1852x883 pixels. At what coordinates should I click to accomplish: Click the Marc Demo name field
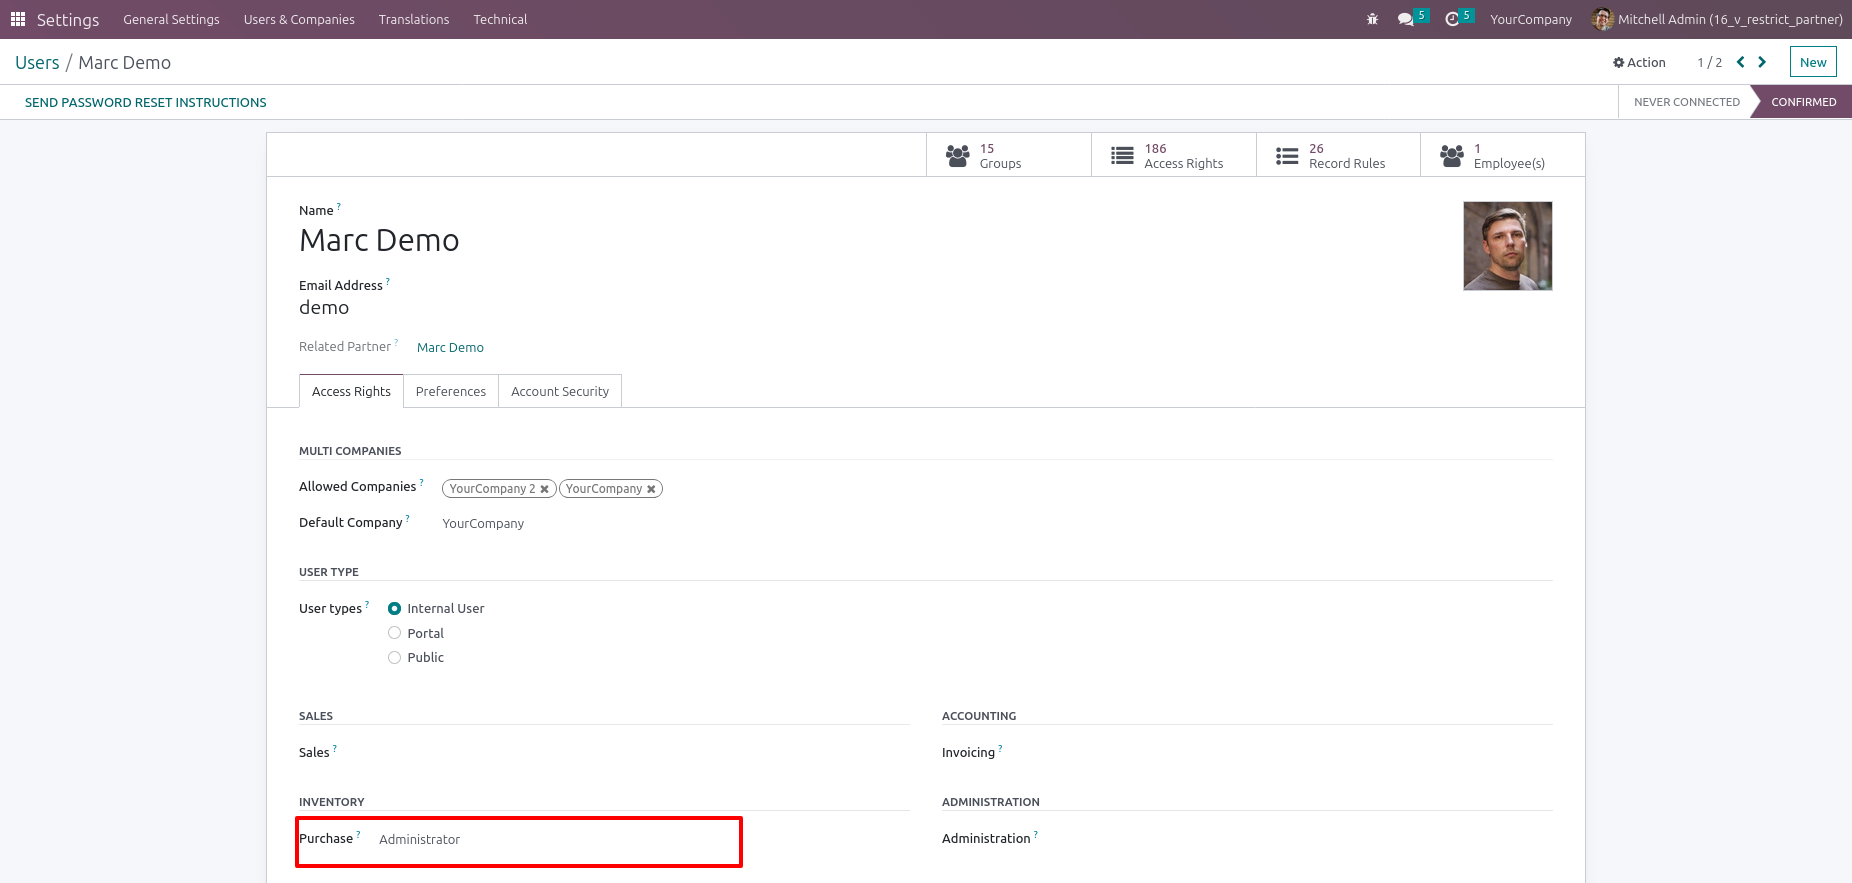(379, 240)
